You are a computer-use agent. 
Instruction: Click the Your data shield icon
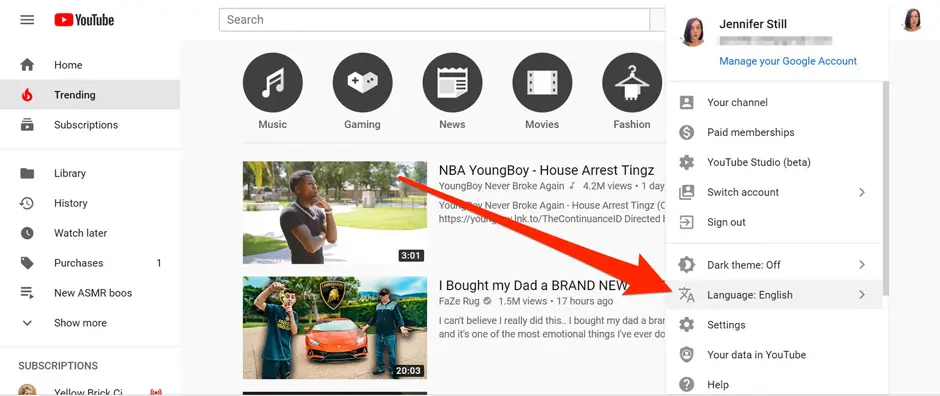tap(686, 355)
